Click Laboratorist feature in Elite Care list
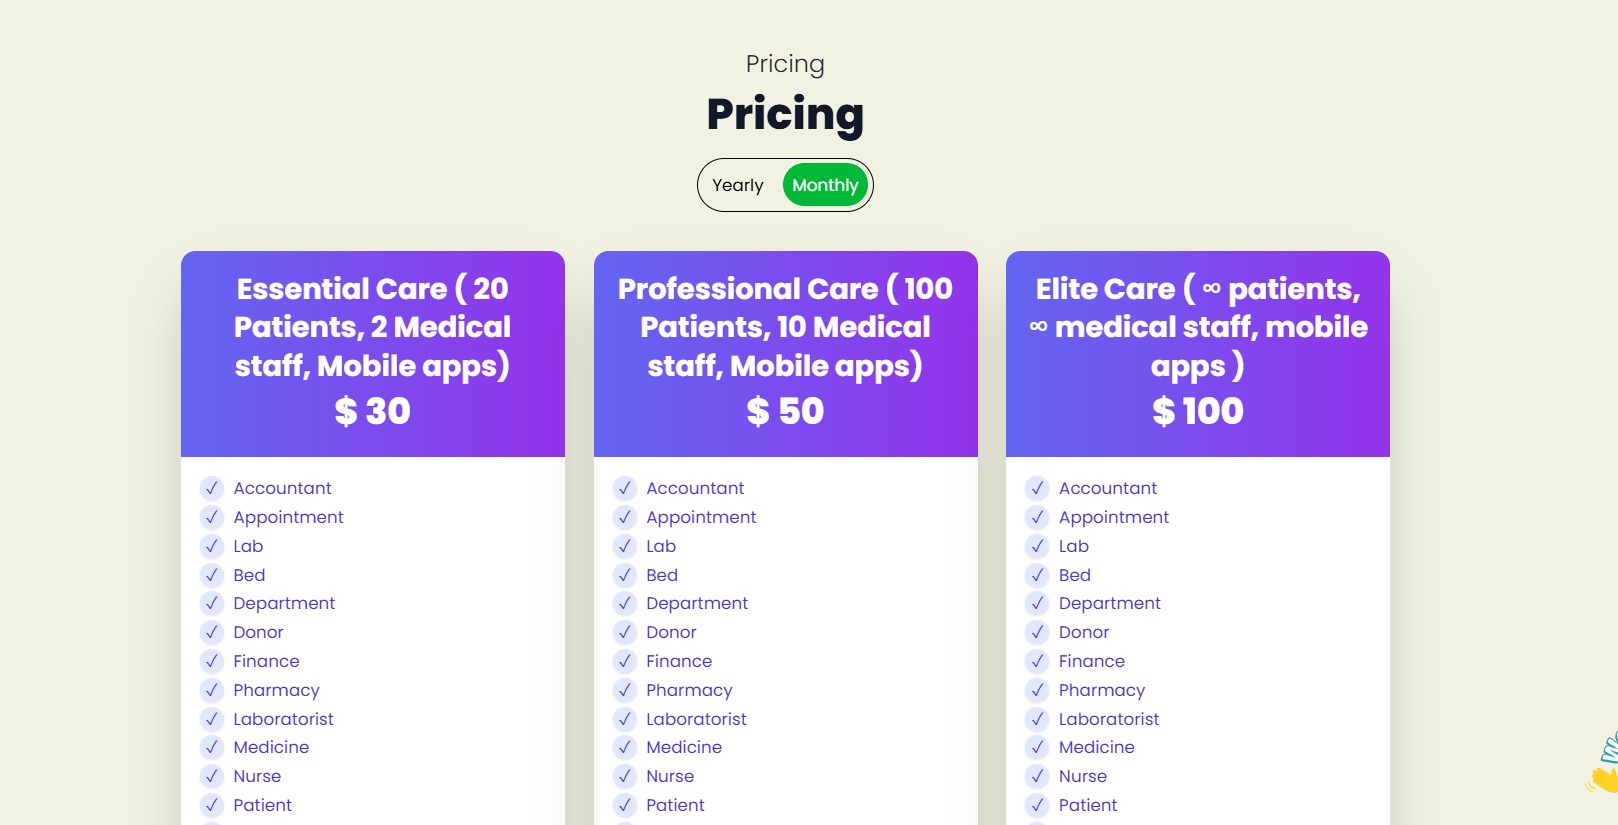Screen dimensions: 1618x825 coord(1109,719)
